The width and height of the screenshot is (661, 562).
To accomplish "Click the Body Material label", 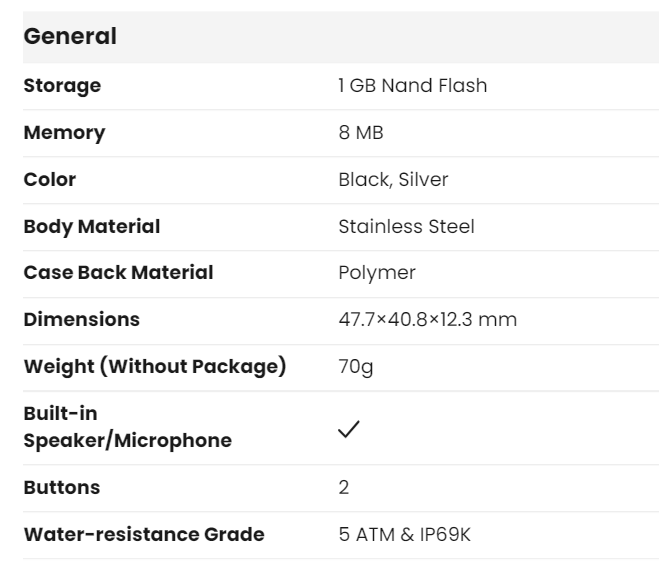I will click(x=92, y=227).
